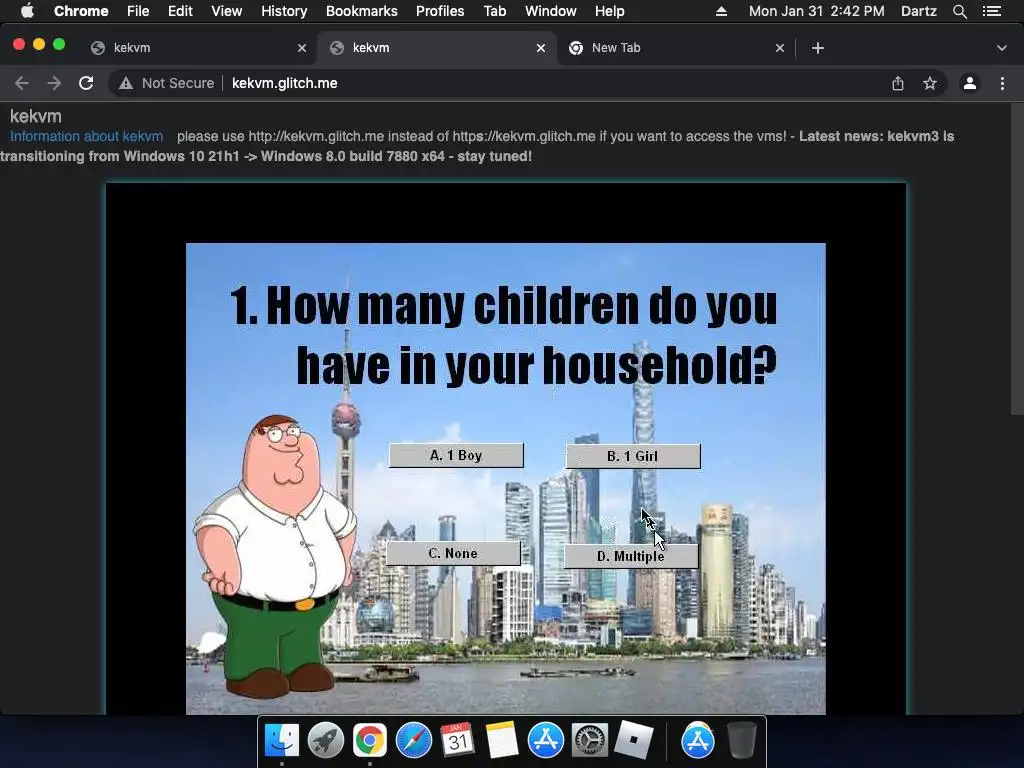Click the browser back arrow
The height and width of the screenshot is (768, 1024).
pyautogui.click(x=22, y=83)
